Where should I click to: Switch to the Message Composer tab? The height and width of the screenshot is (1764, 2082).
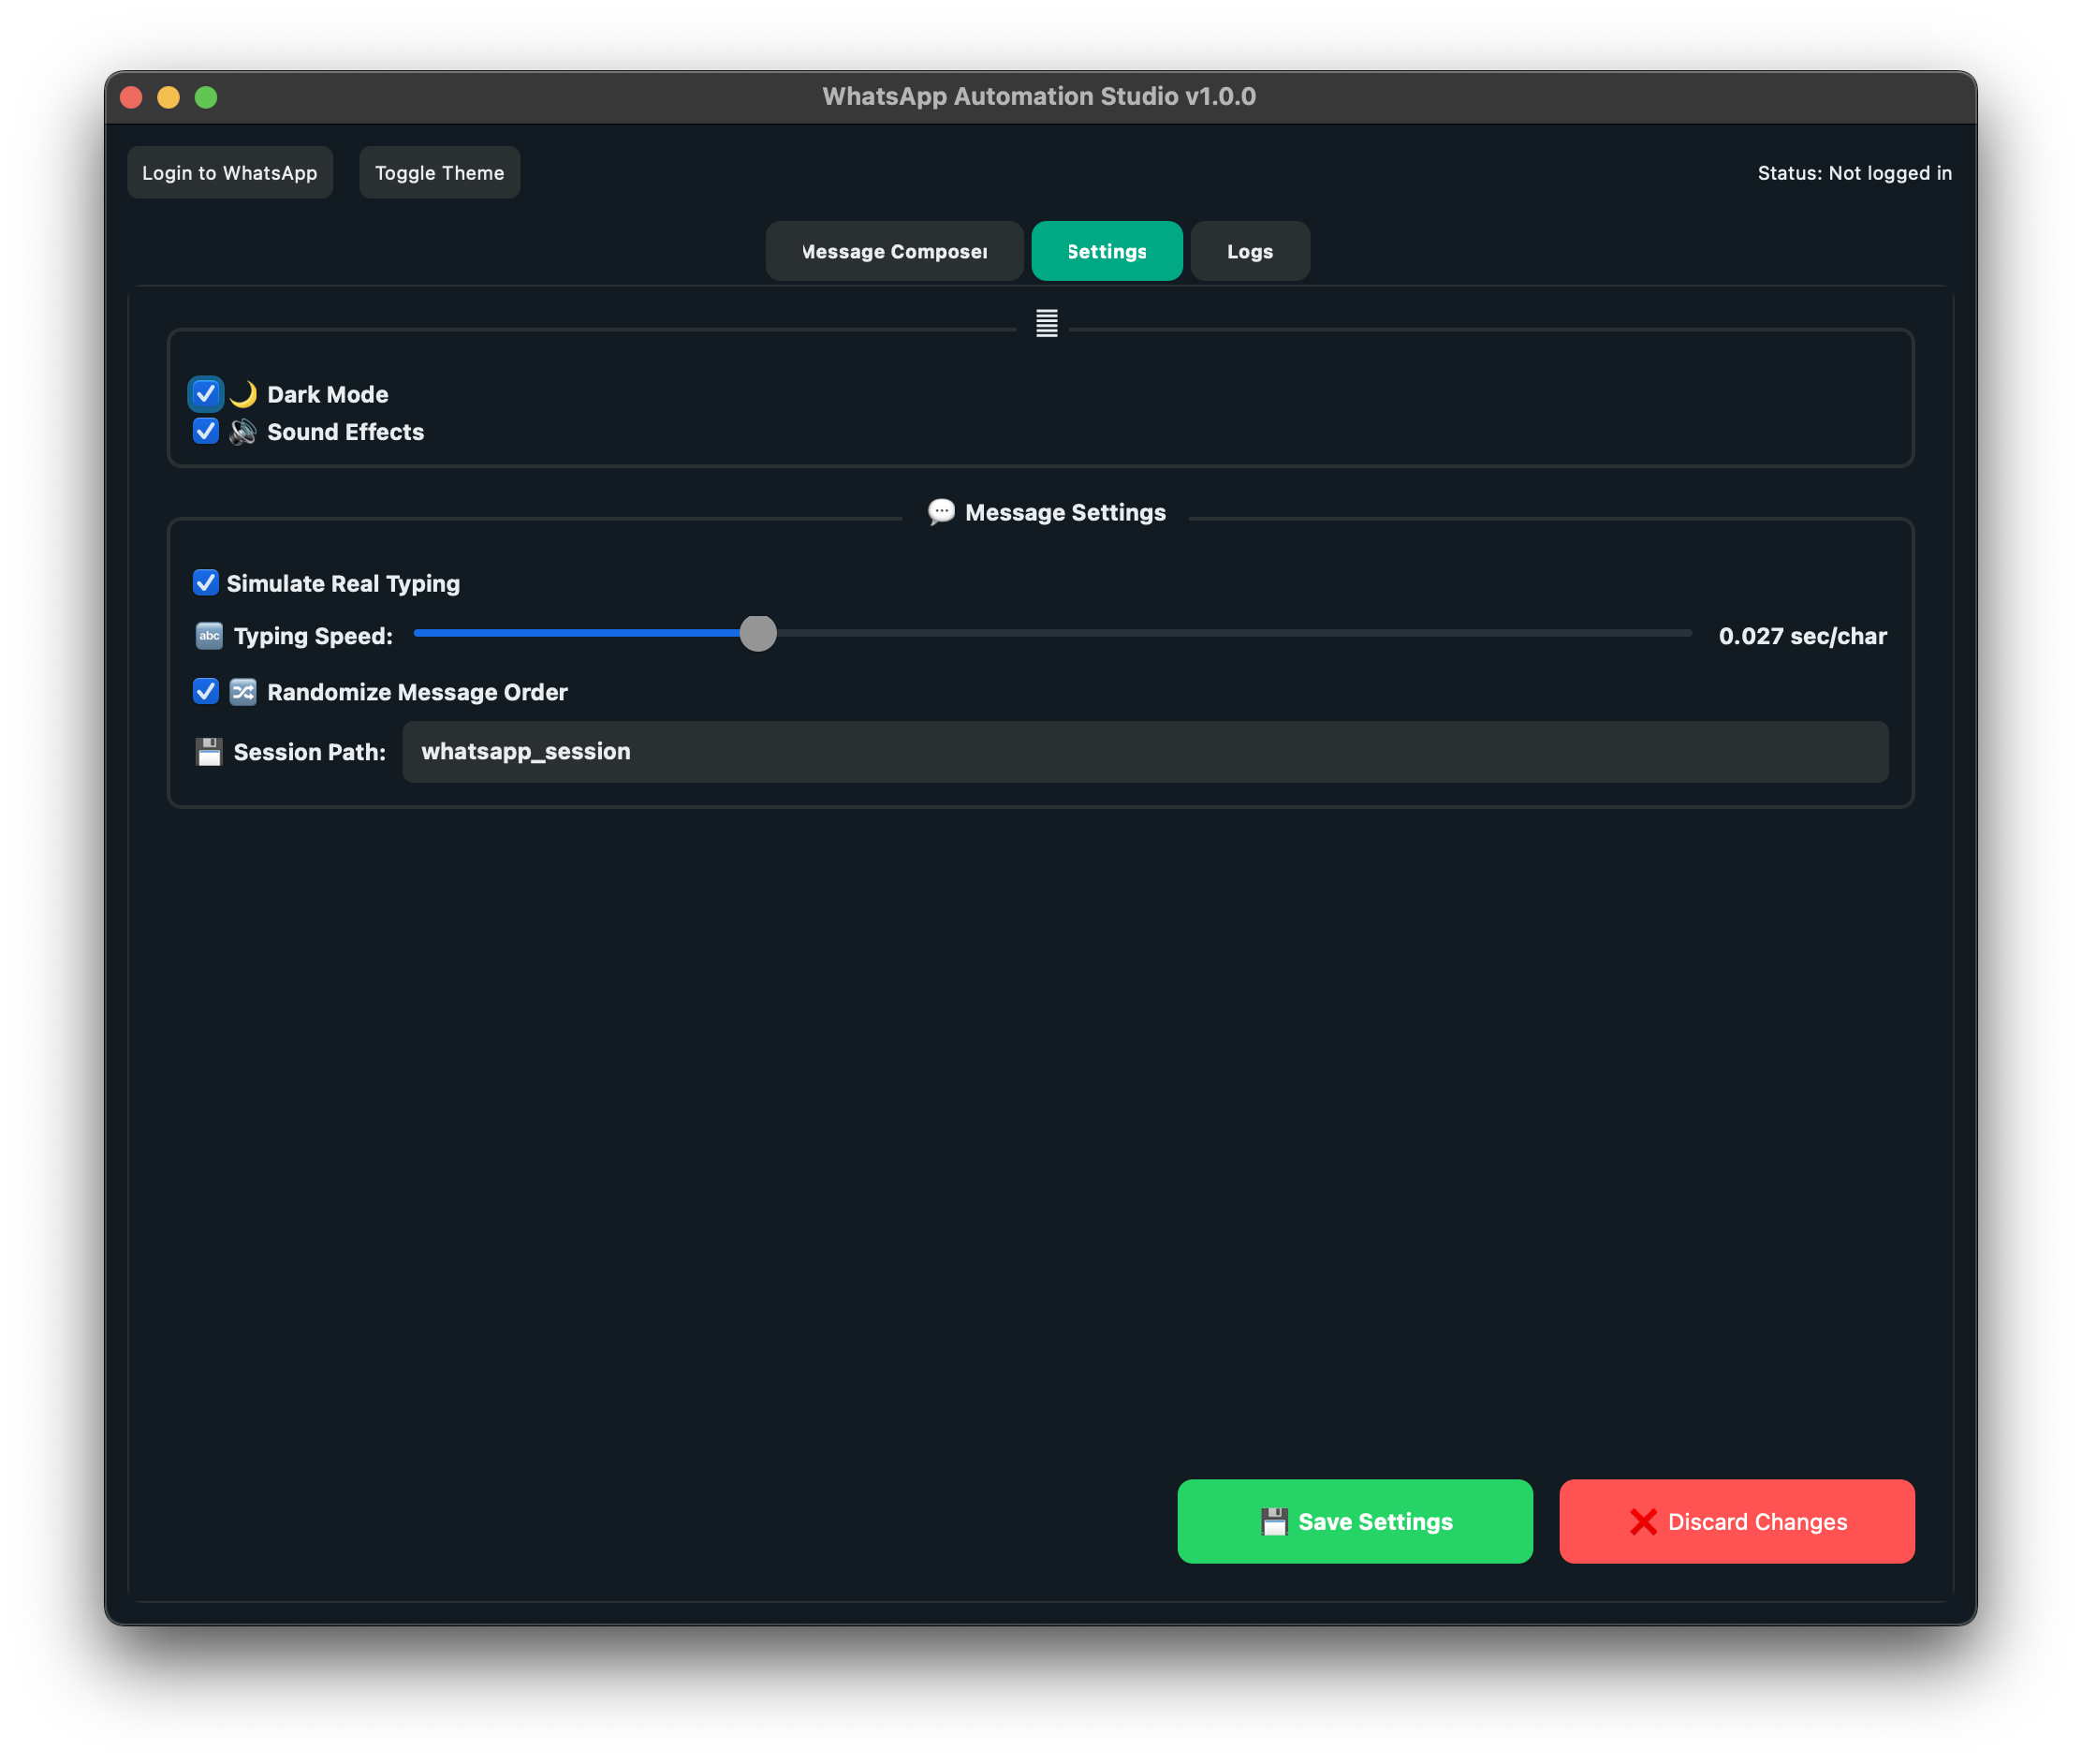coord(894,251)
